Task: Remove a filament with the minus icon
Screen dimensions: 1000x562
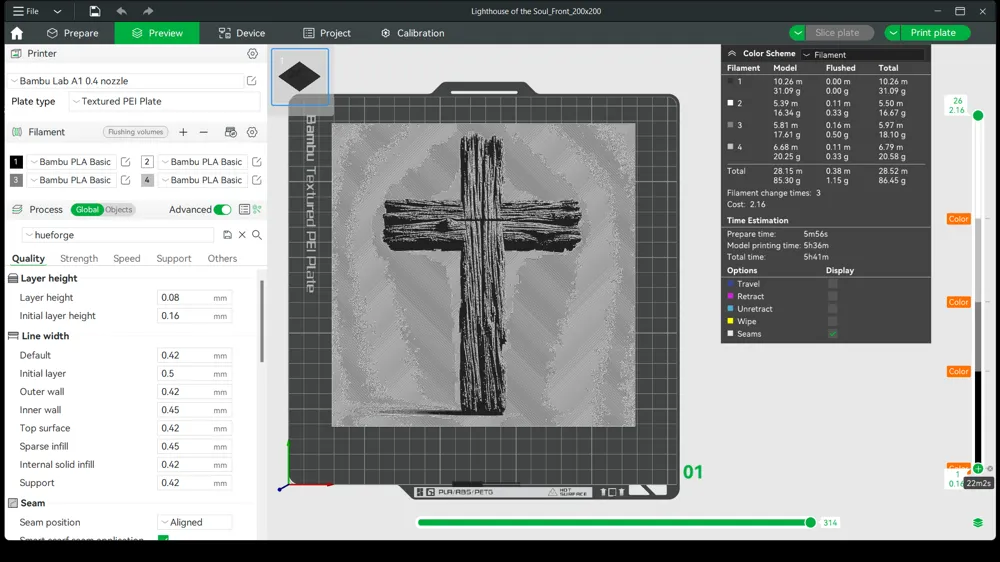Action: coord(203,132)
